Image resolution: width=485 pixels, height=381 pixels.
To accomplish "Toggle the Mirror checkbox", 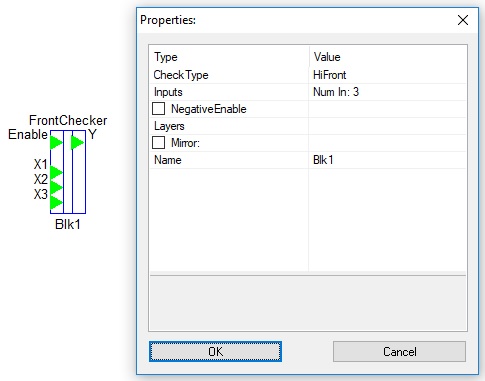I will coord(158,143).
